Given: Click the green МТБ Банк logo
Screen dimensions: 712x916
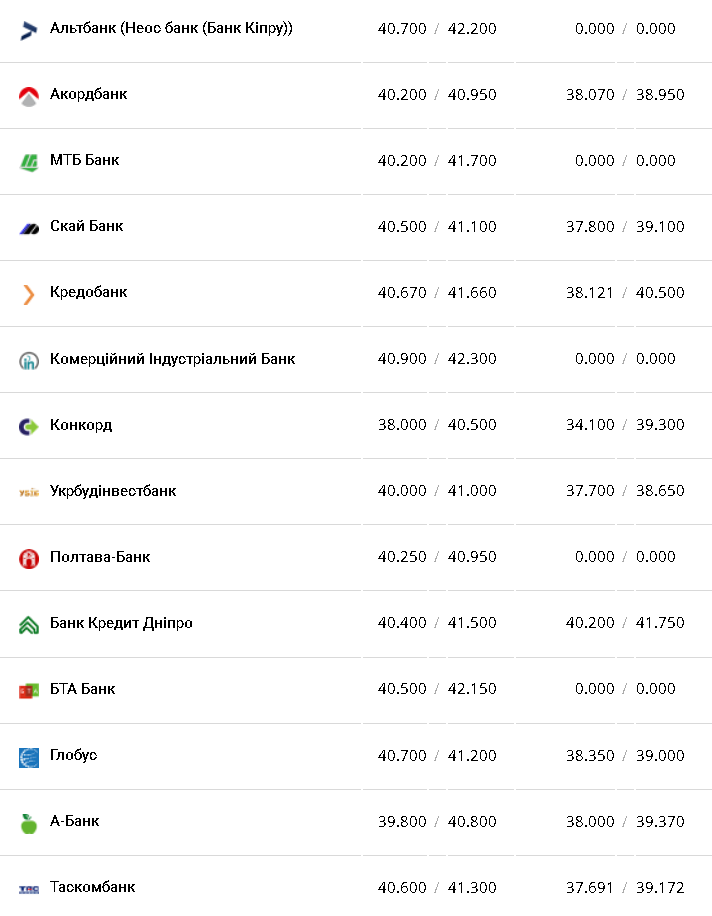Looking at the screenshot, I should (28, 162).
